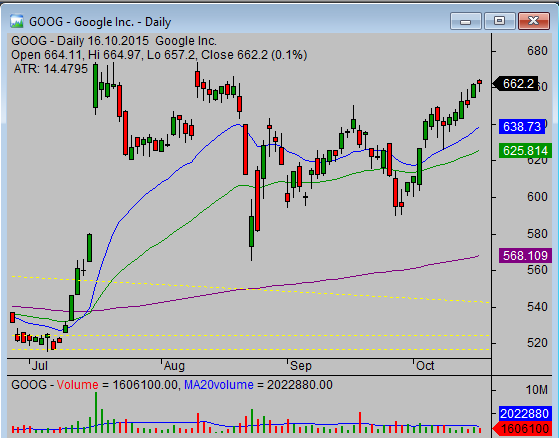Click the MA20volume value 2022880.00
This screenshot has width=559, height=438.
click(x=300, y=385)
